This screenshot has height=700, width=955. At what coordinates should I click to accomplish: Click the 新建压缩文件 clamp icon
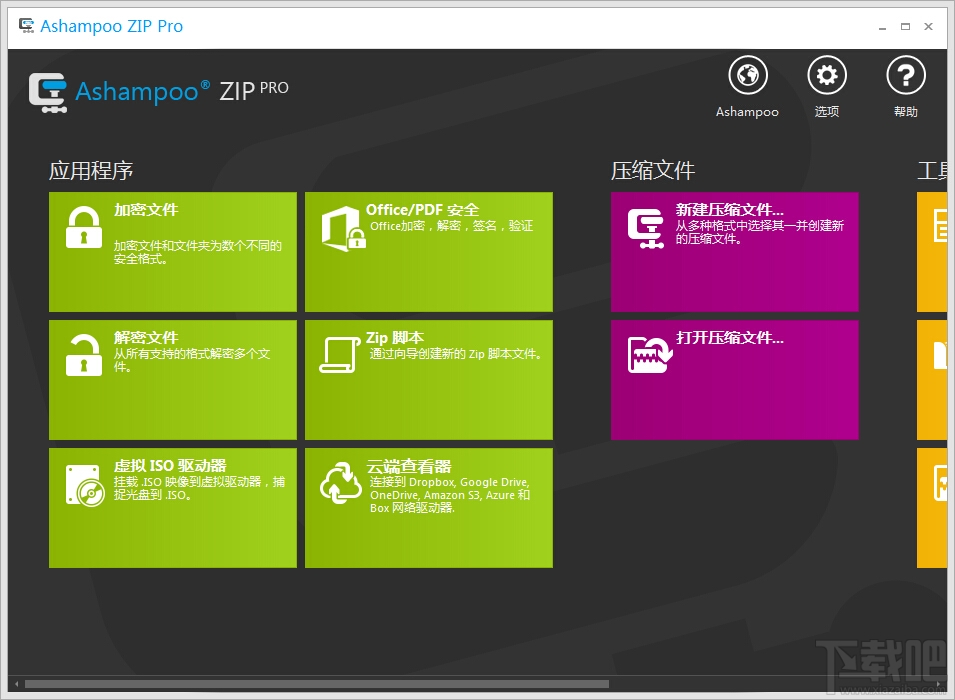pos(646,228)
